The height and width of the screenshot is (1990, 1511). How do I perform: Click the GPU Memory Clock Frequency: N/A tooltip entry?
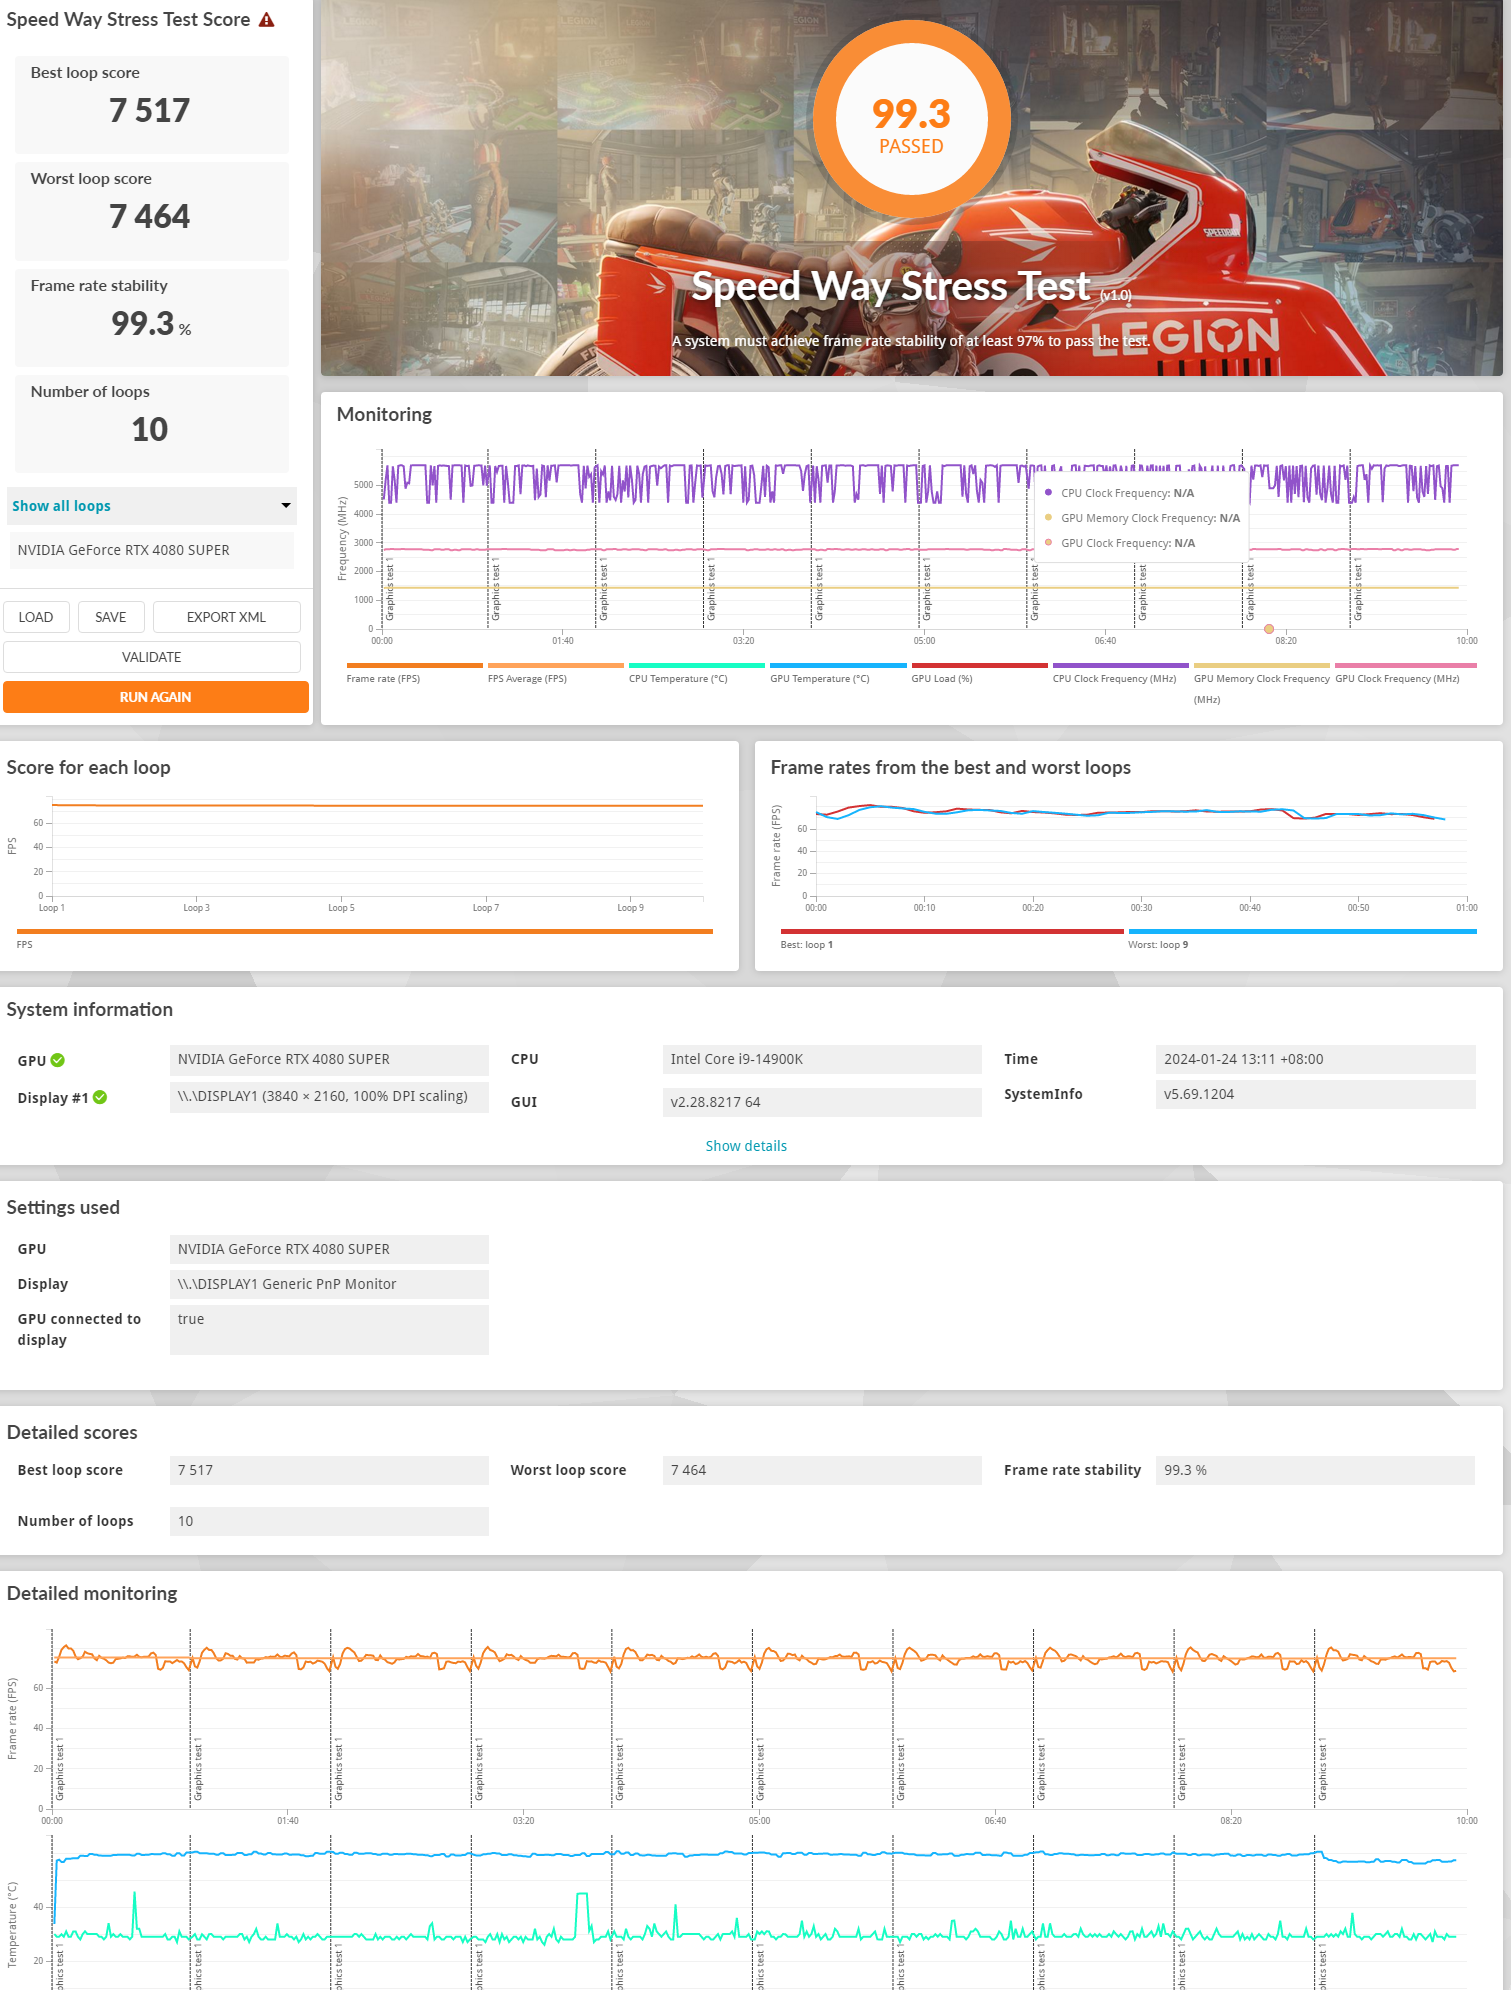point(1142,518)
